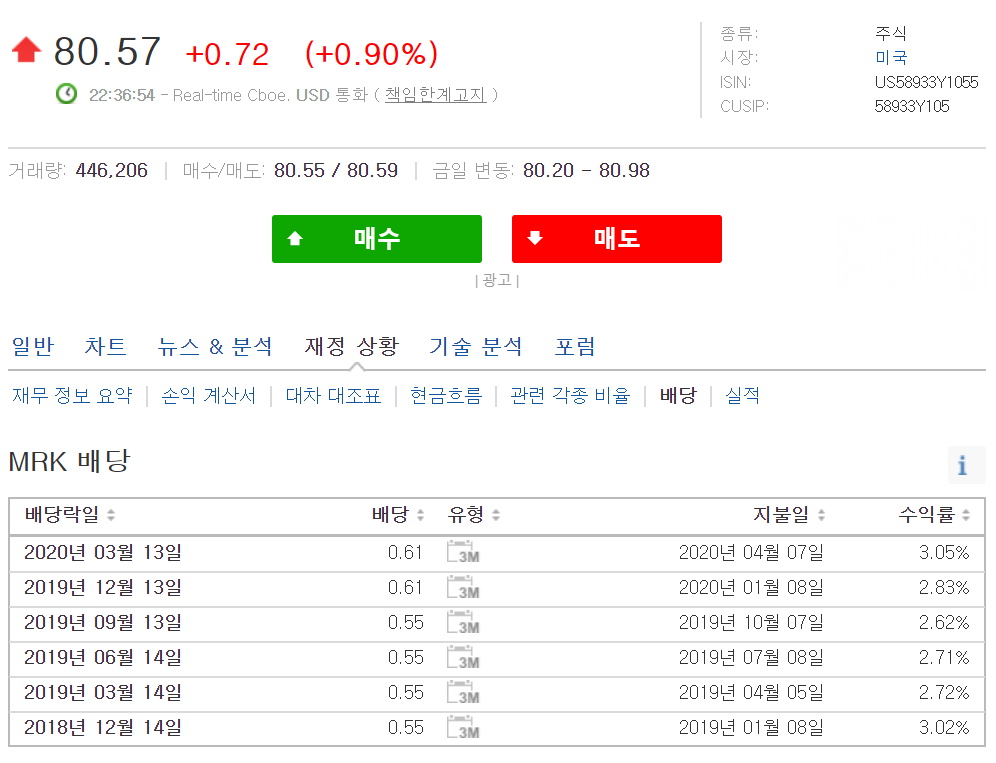Go to 관련 각종 비율 sub-tab
Viewport: 996px width, 763px height.
coord(570,396)
